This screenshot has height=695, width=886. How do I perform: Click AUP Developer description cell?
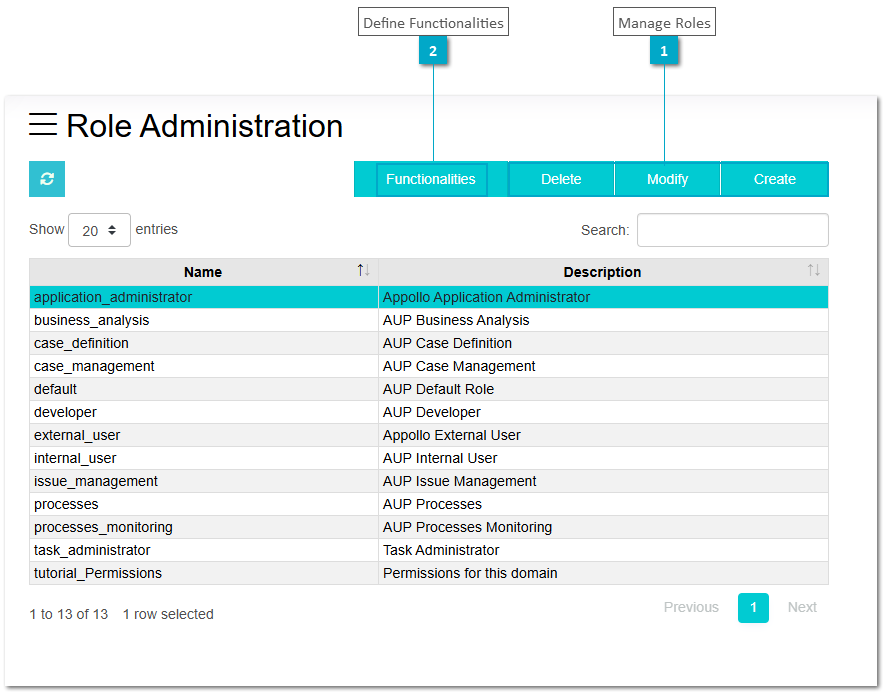(603, 412)
